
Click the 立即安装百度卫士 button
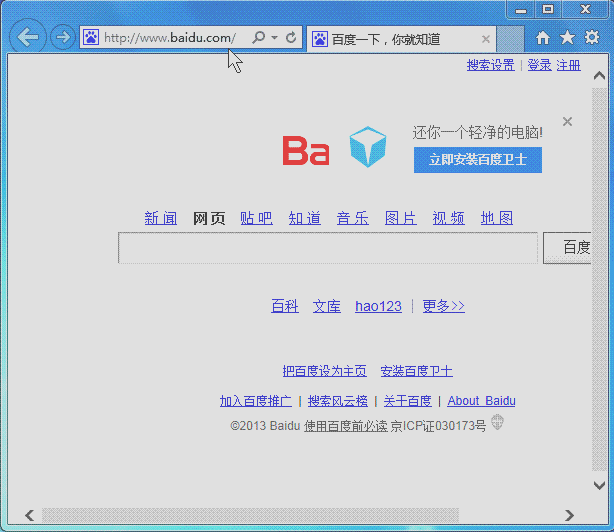tap(478, 160)
